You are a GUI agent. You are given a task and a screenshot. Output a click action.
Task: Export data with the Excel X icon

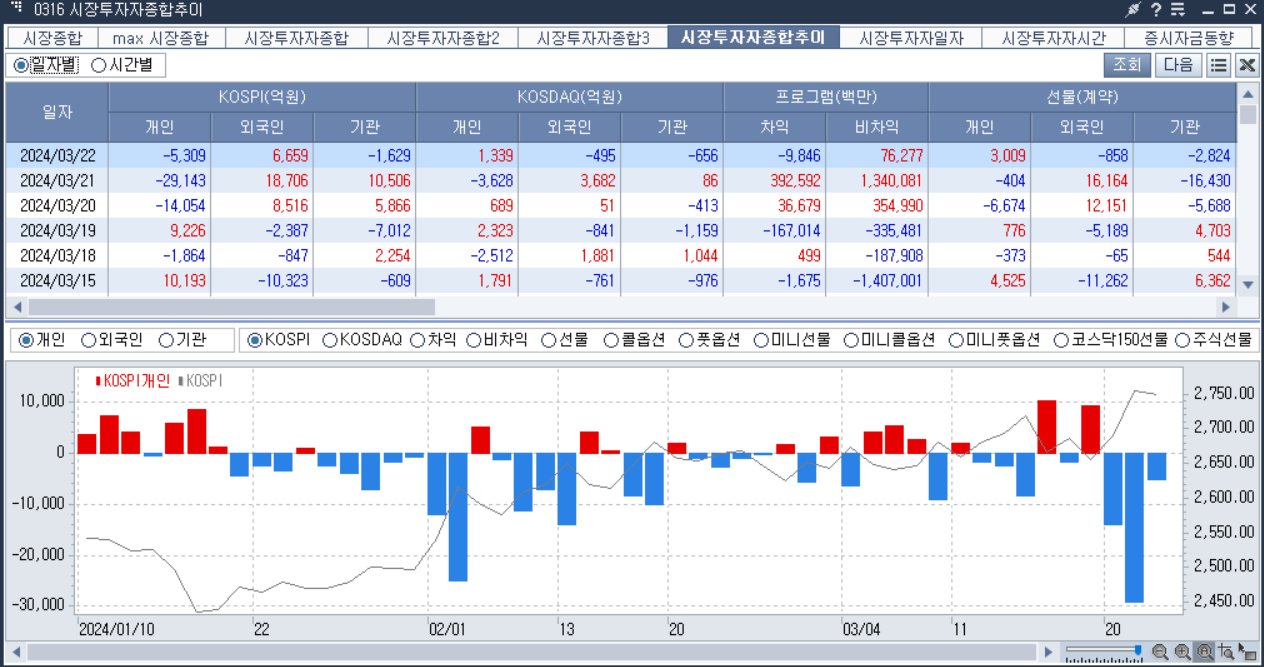(x=1246, y=66)
